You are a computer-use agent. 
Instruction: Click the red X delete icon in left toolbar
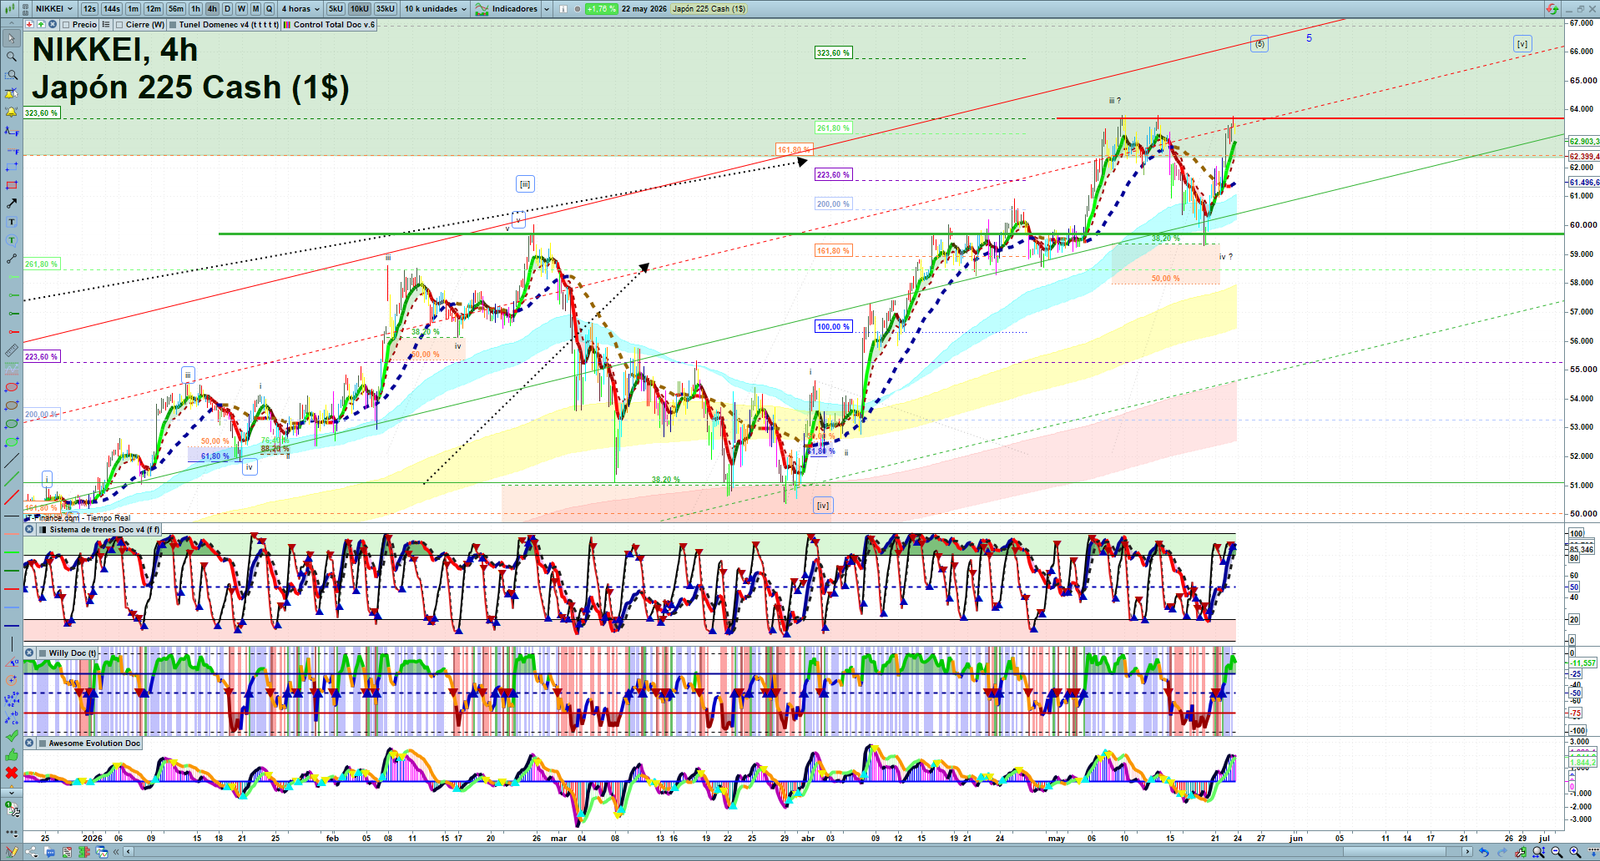coord(11,773)
